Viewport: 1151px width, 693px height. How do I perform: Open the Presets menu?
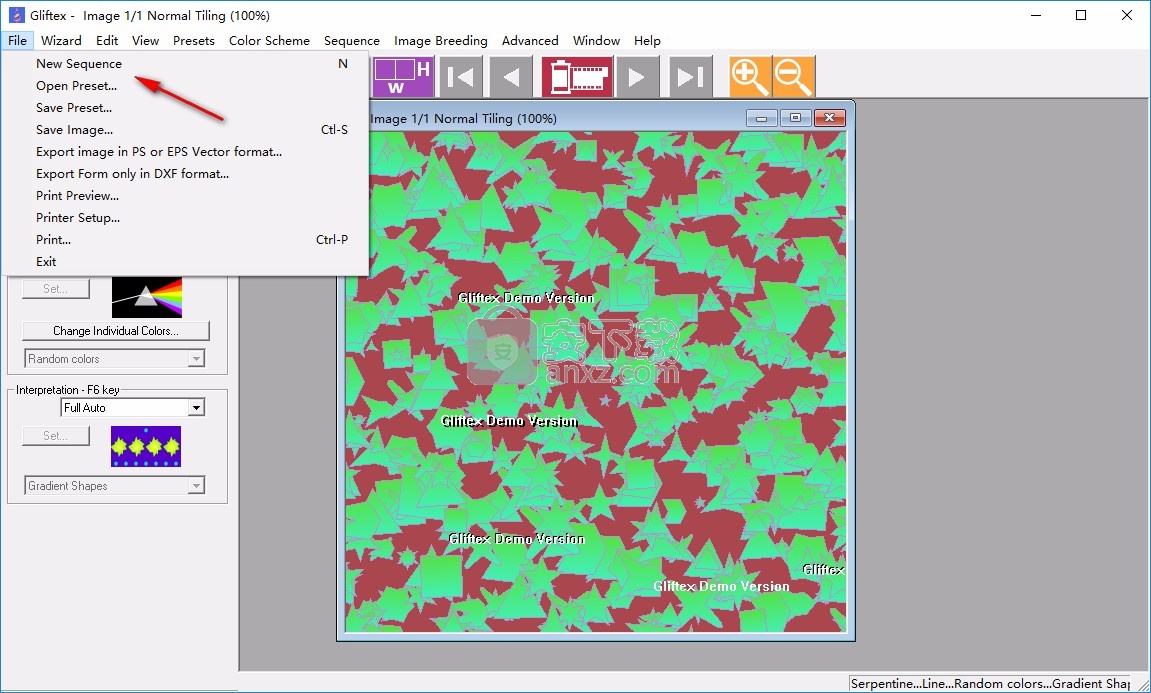tap(194, 40)
